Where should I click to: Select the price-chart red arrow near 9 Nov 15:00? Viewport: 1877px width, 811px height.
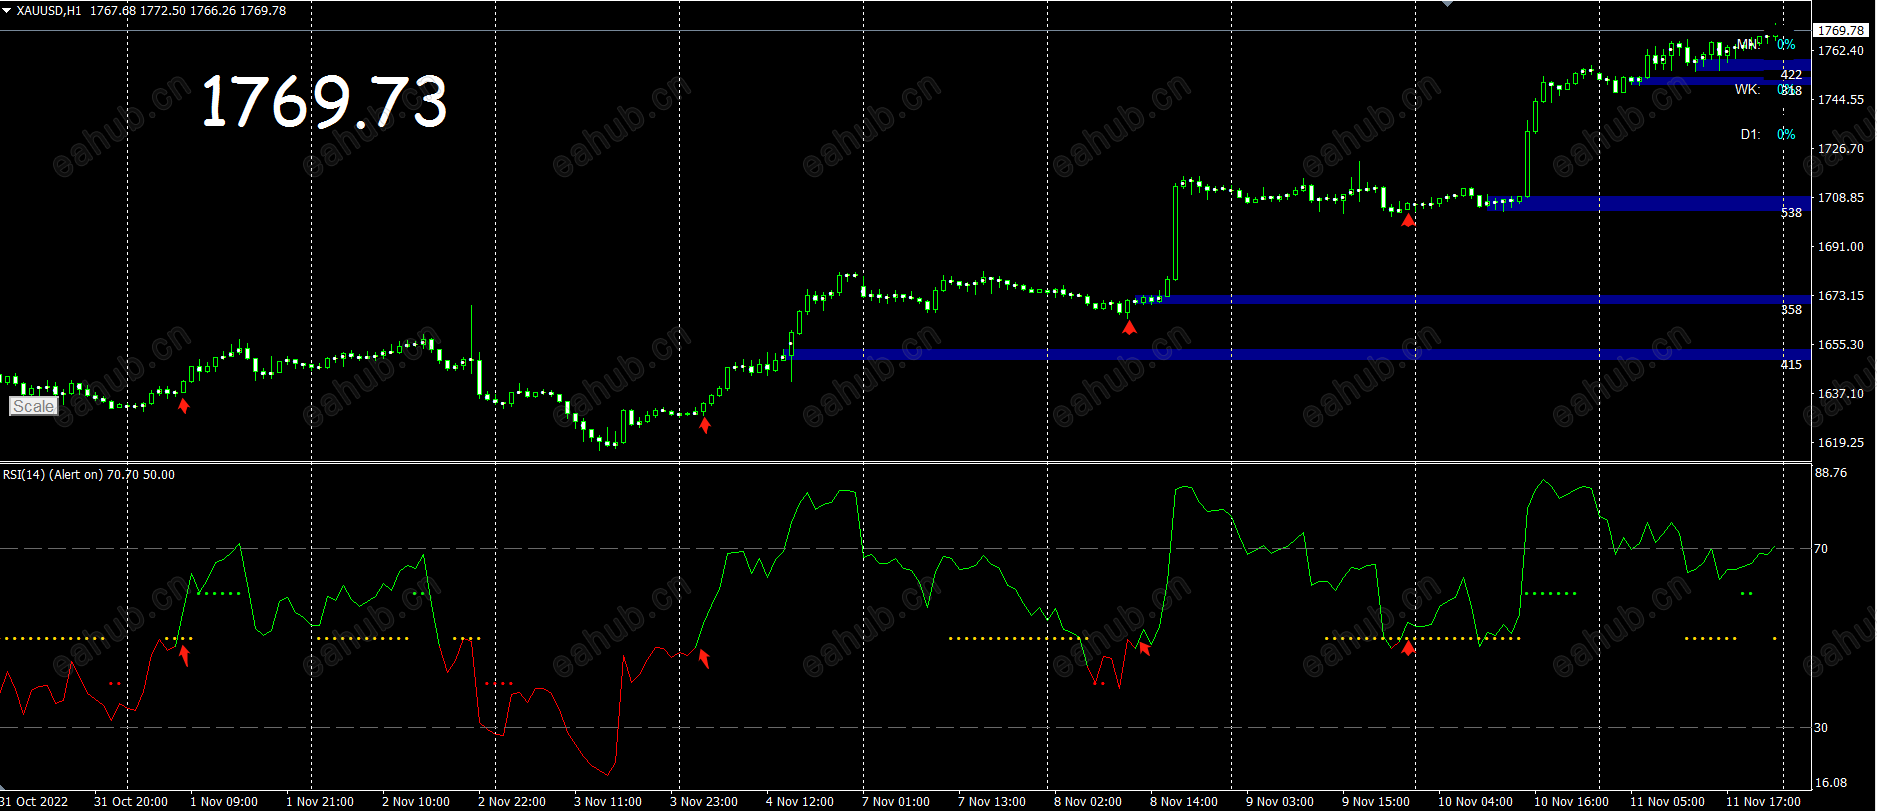pyautogui.click(x=1408, y=220)
